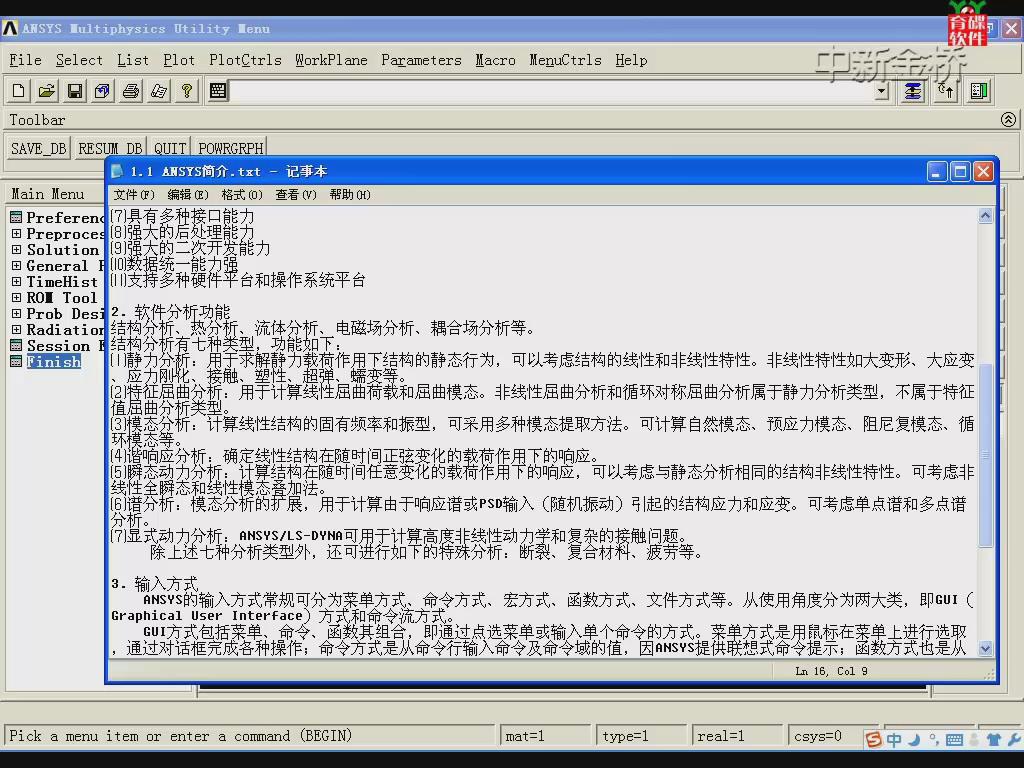Select Finish in the Main Menu
This screenshot has width=1024, height=768.
coord(54,362)
